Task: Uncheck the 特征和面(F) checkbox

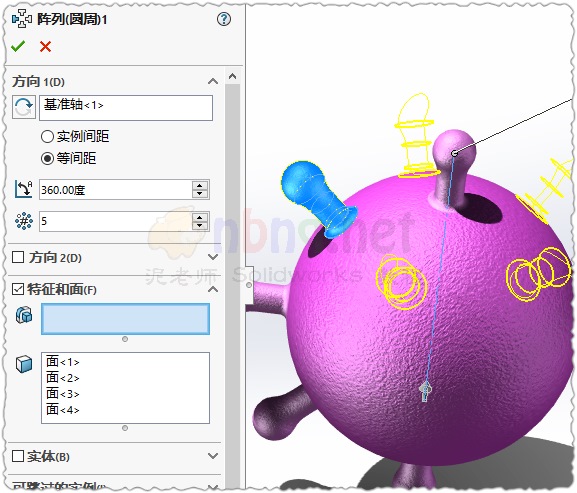Action: (18, 289)
